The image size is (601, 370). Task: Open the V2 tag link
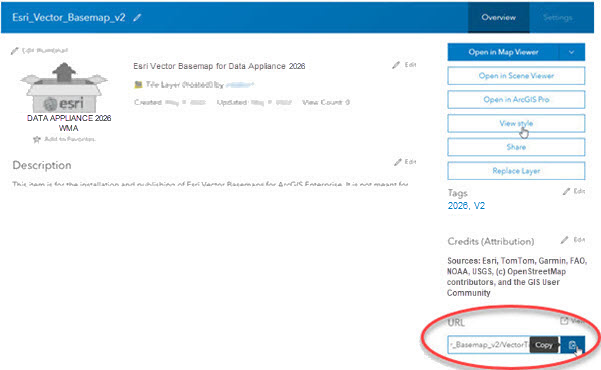tap(479, 206)
